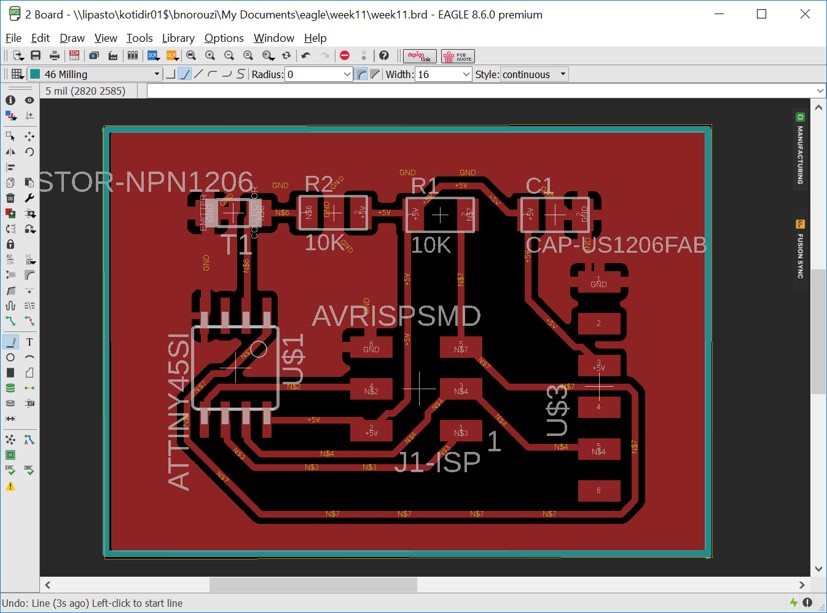Select the arc-end wire bend style

(x=227, y=74)
